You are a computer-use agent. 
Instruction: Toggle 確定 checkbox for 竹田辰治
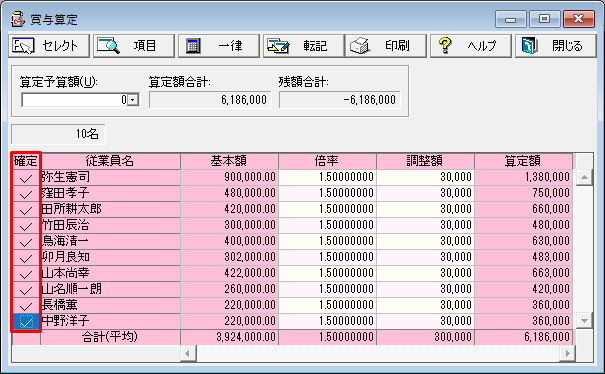tap(26, 225)
